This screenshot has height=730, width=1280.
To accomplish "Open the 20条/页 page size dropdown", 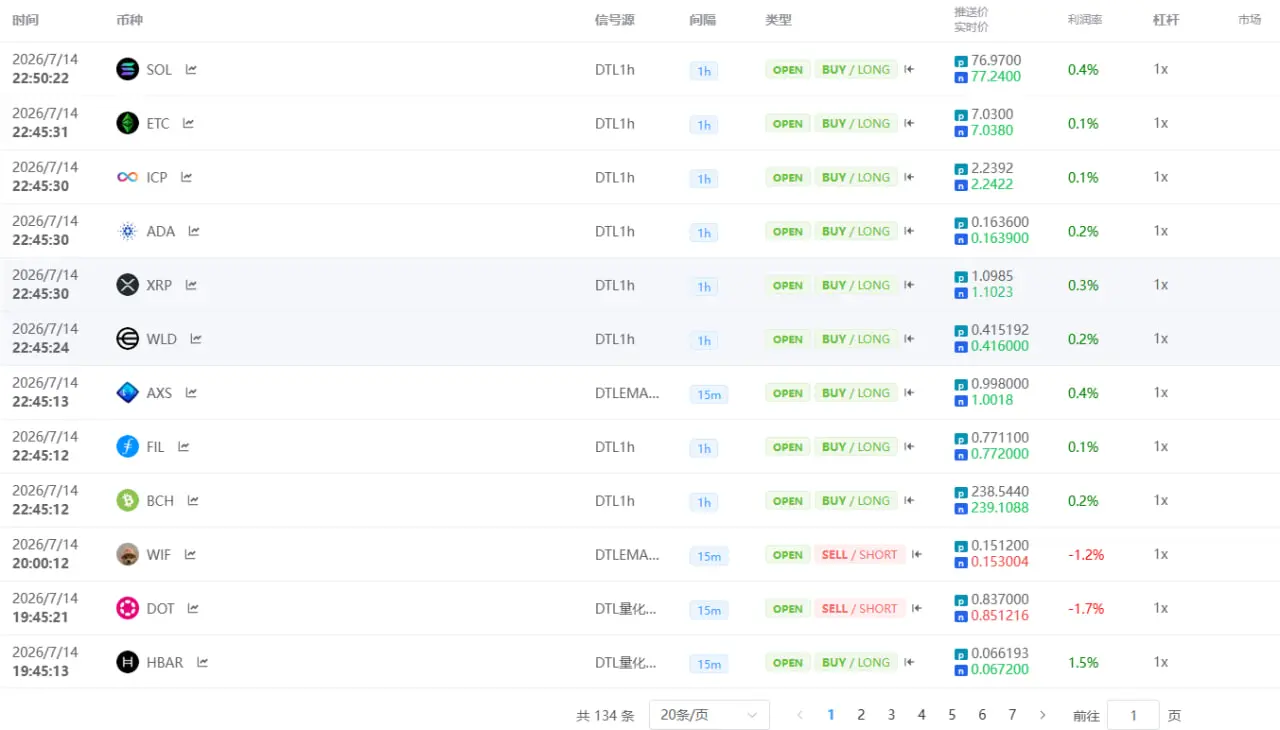I will (x=709, y=715).
